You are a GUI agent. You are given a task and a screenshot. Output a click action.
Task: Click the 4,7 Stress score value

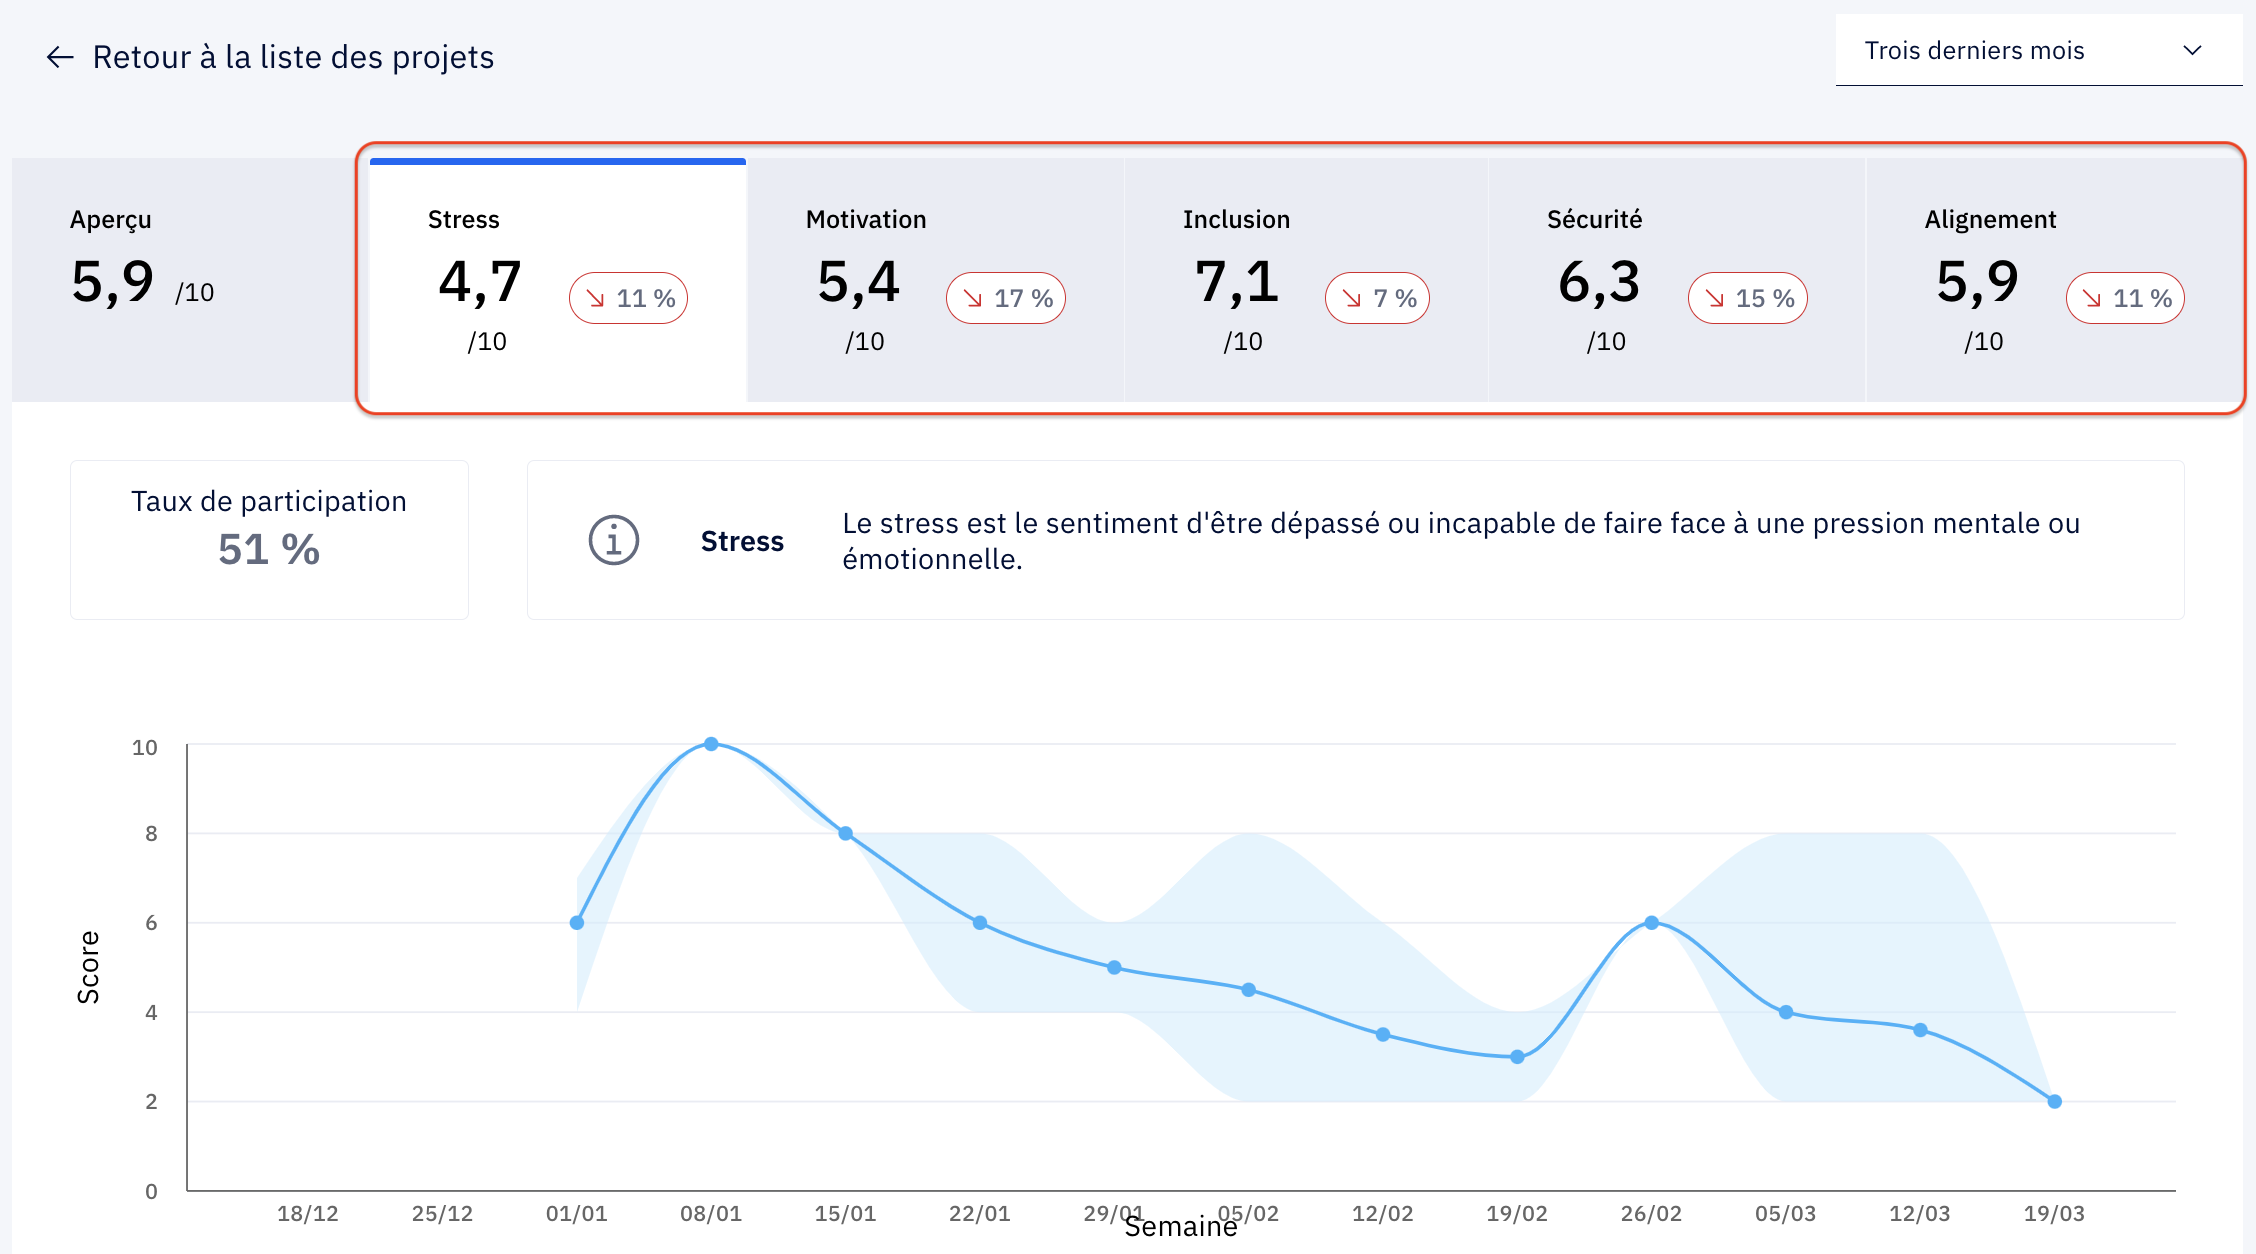(x=480, y=282)
